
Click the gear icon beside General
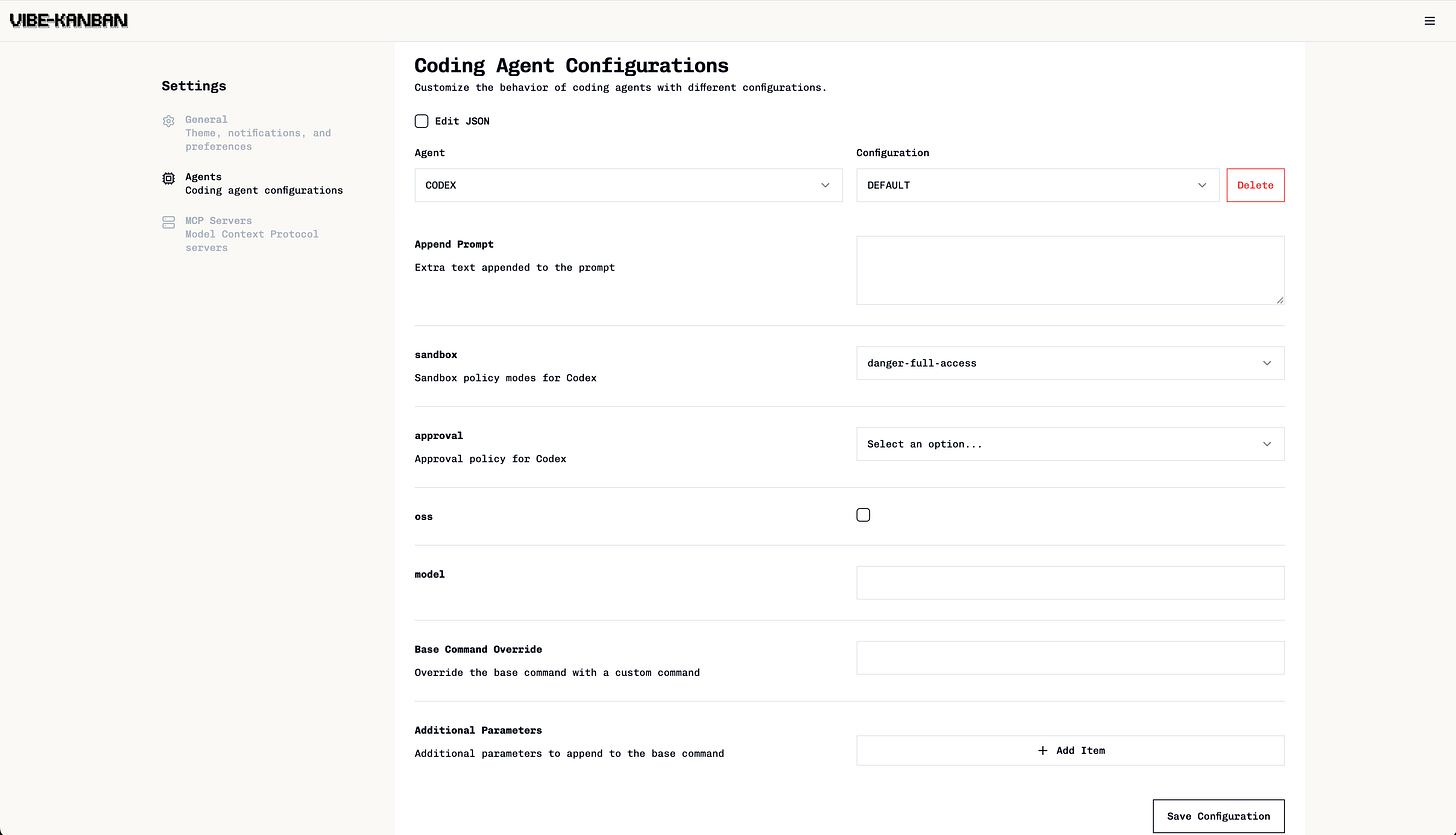168,120
